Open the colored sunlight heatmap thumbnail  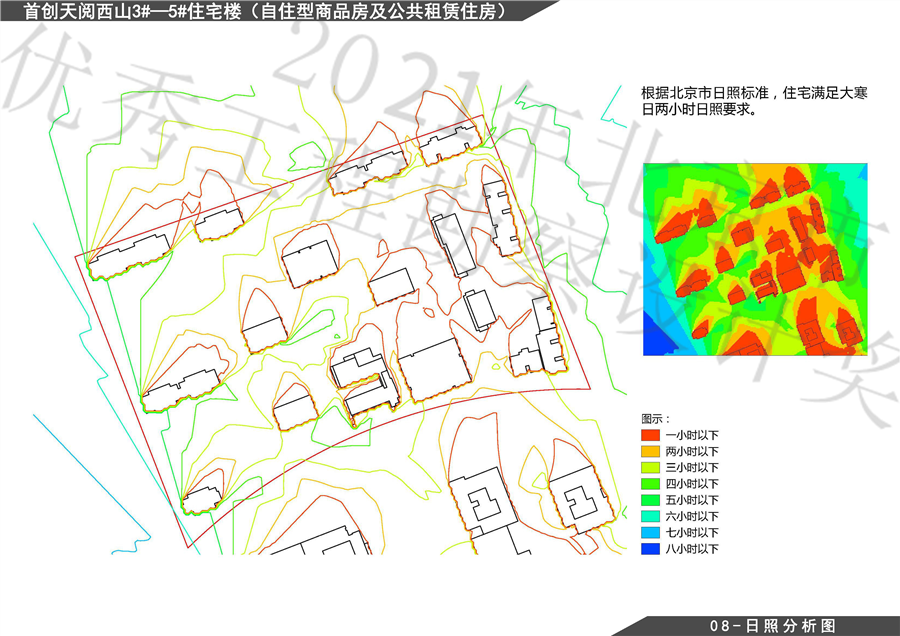(754, 259)
